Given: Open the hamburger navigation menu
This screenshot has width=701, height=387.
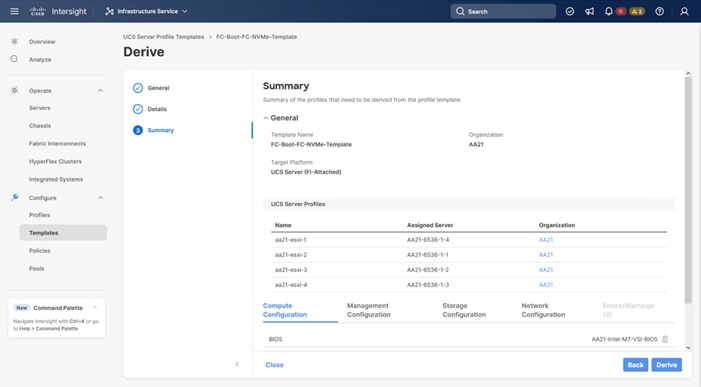Looking at the screenshot, I should click(14, 11).
